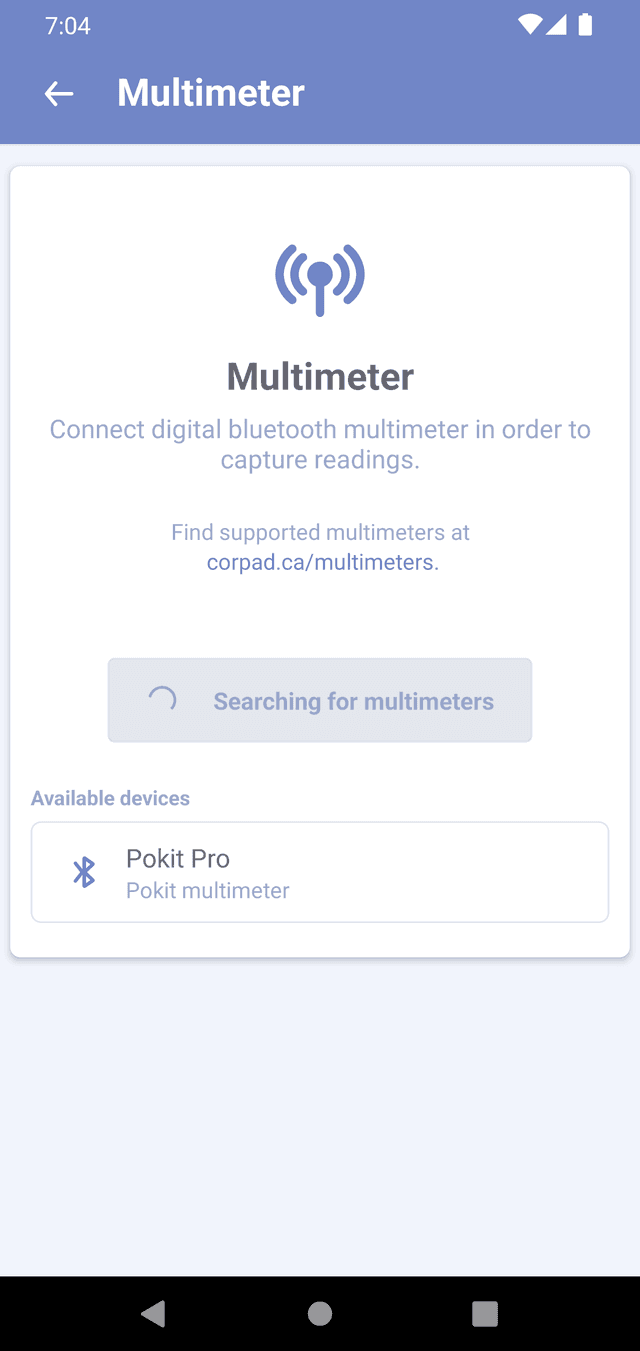
Task: Click the Bluetooth icon beside Pokit Pro
Action: (x=84, y=872)
